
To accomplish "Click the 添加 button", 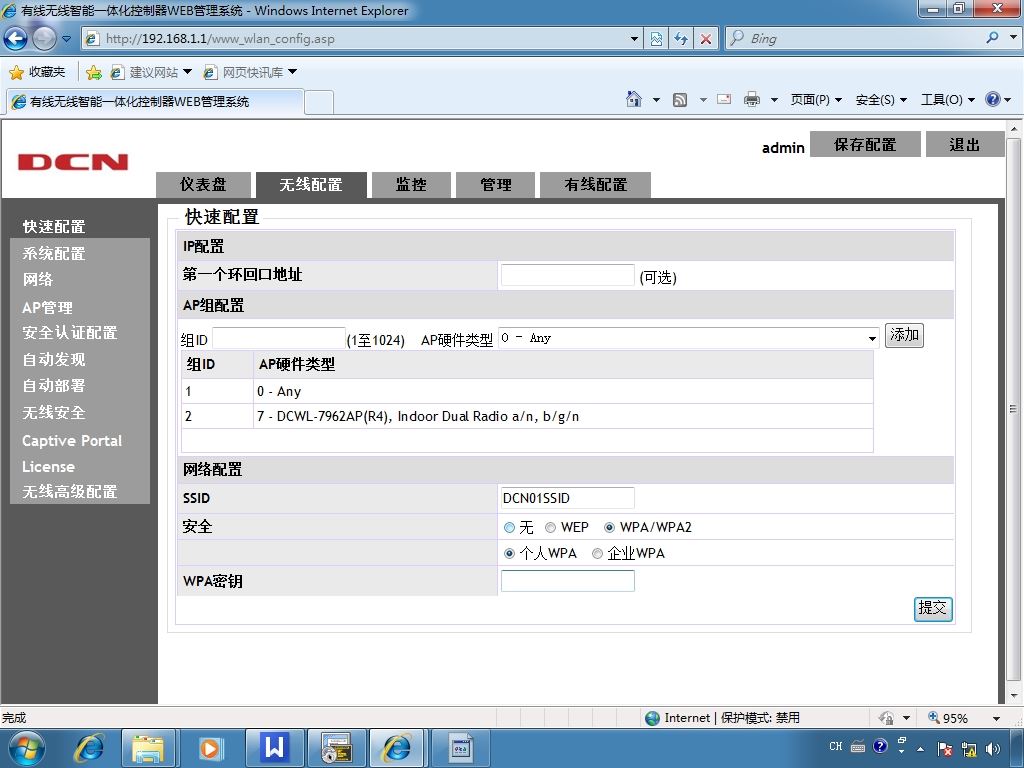I will click(x=904, y=335).
